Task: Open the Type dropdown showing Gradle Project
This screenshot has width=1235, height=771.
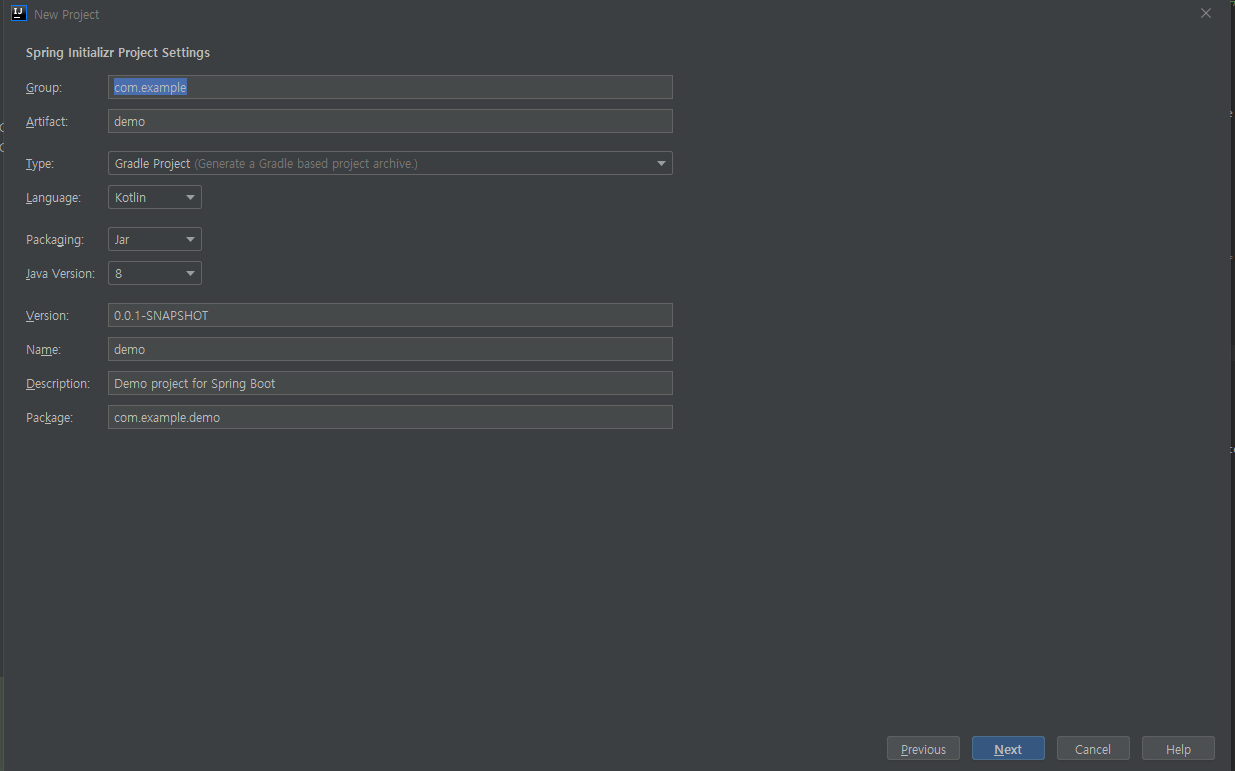Action: pyautogui.click(x=390, y=163)
